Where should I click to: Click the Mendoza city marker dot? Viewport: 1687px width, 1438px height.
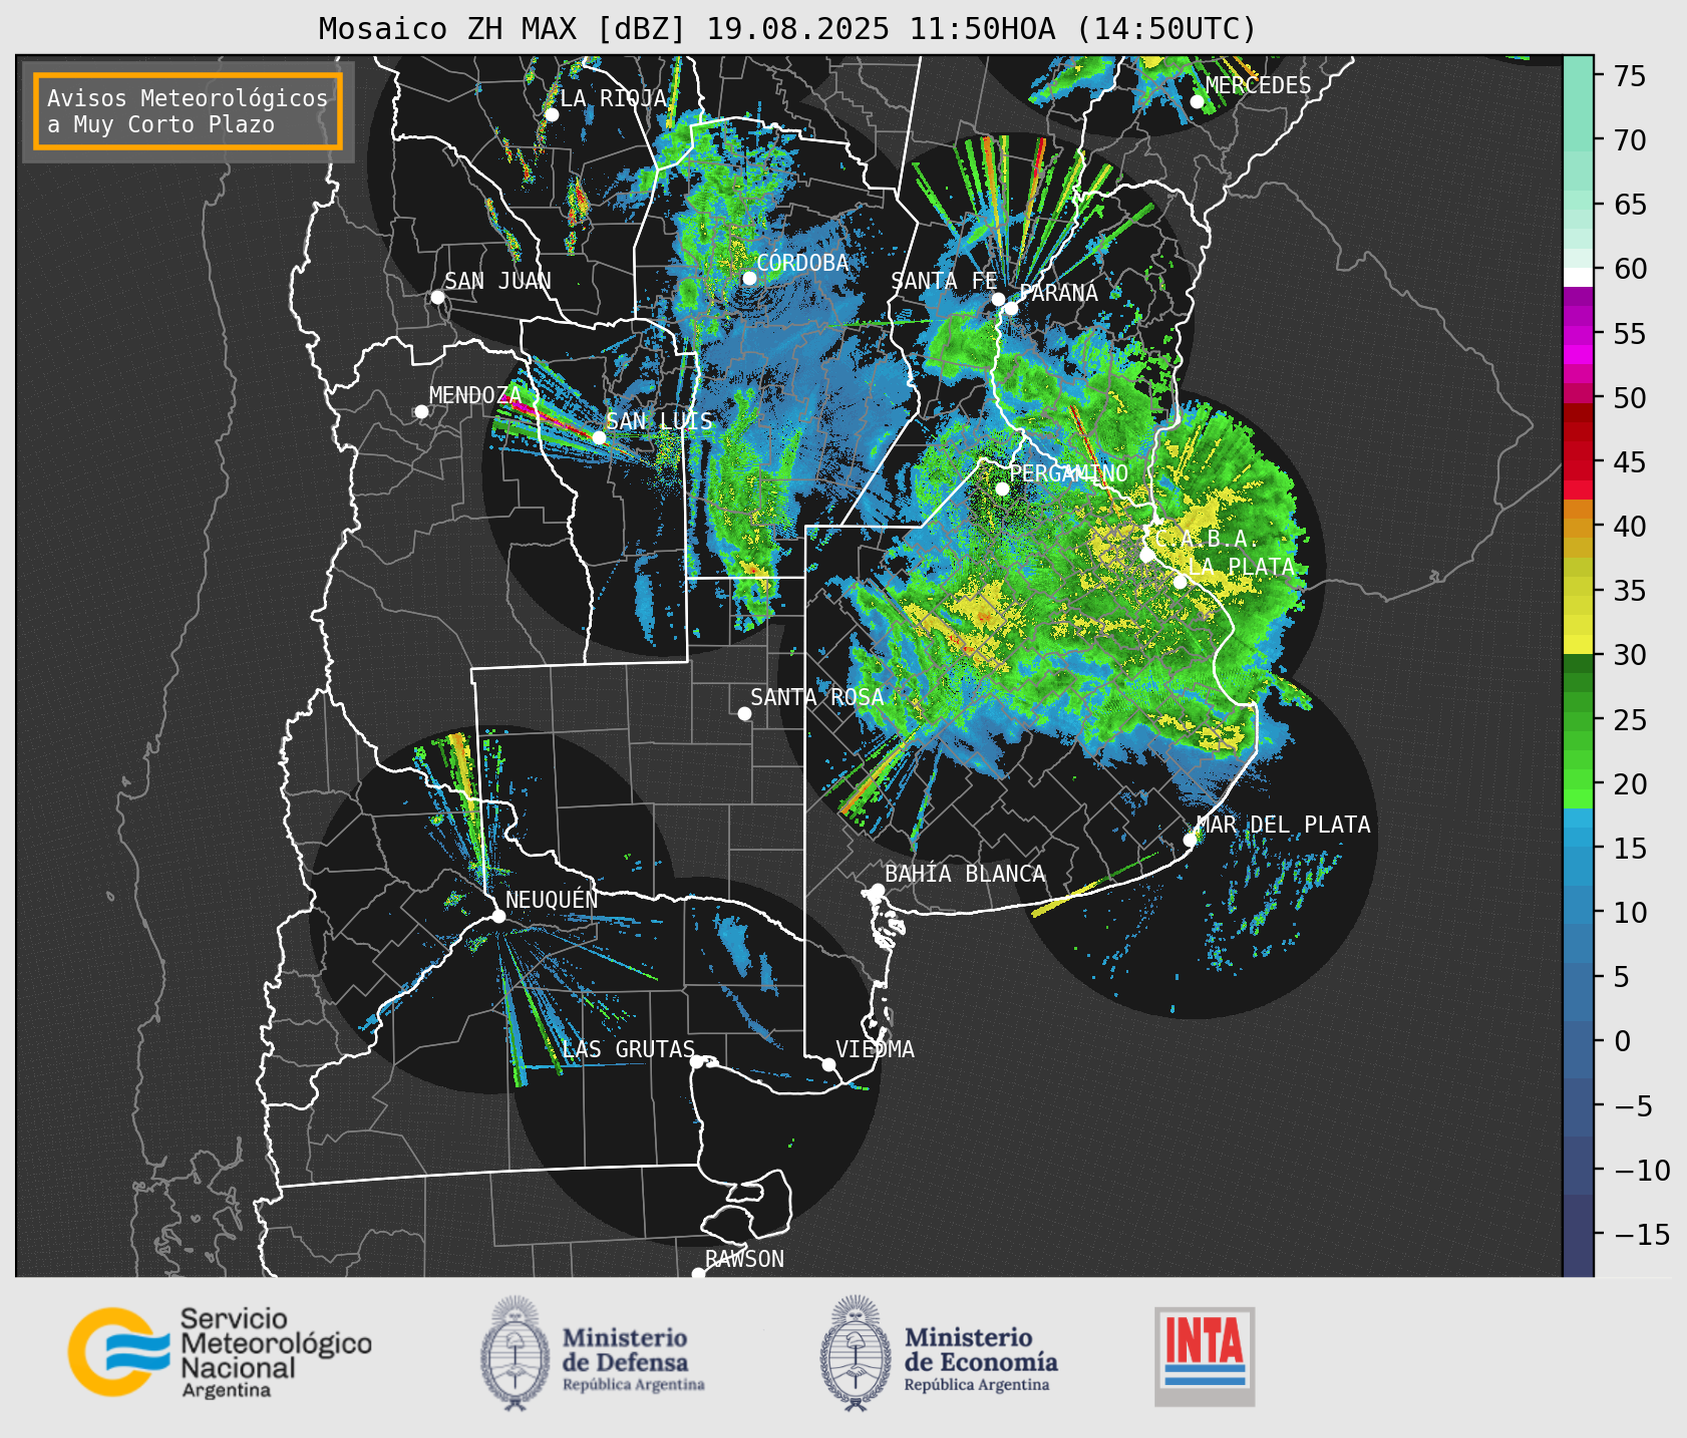422,412
